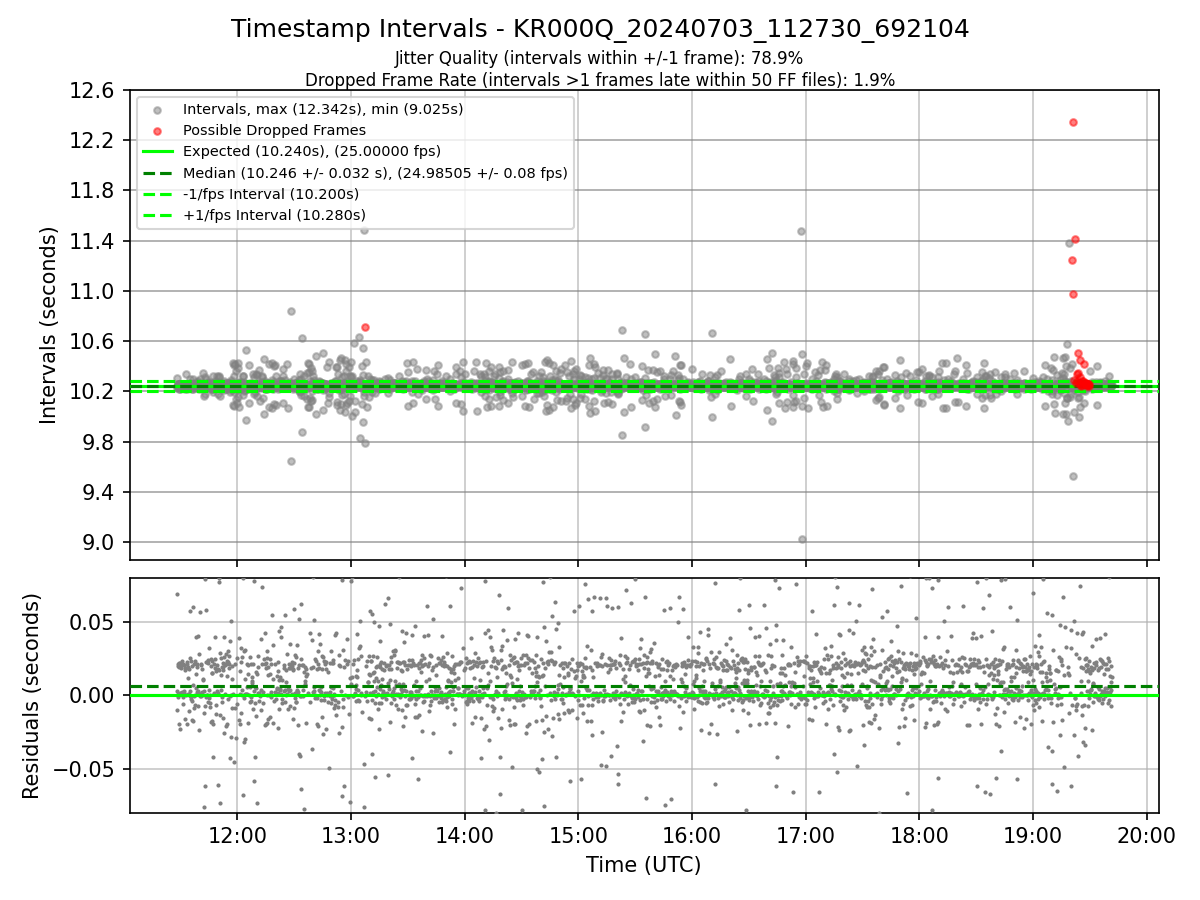Click the "Jitter Quality" 78.9% subtitle line

[x=599, y=58]
